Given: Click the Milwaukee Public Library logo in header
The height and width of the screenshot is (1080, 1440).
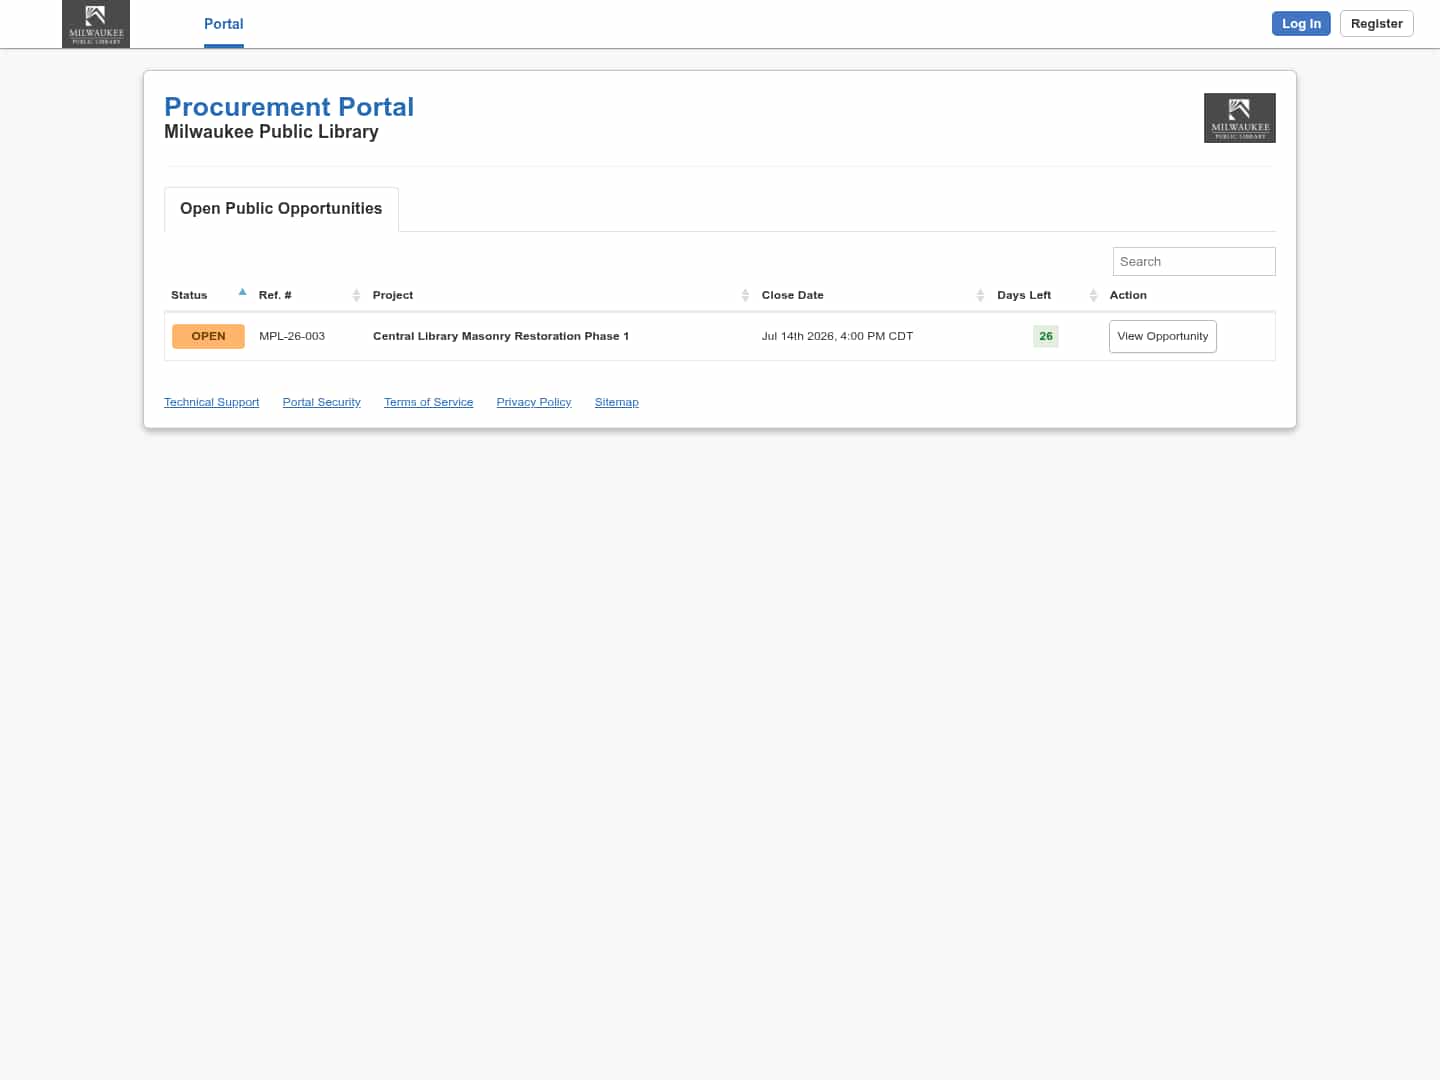Looking at the screenshot, I should [x=96, y=24].
